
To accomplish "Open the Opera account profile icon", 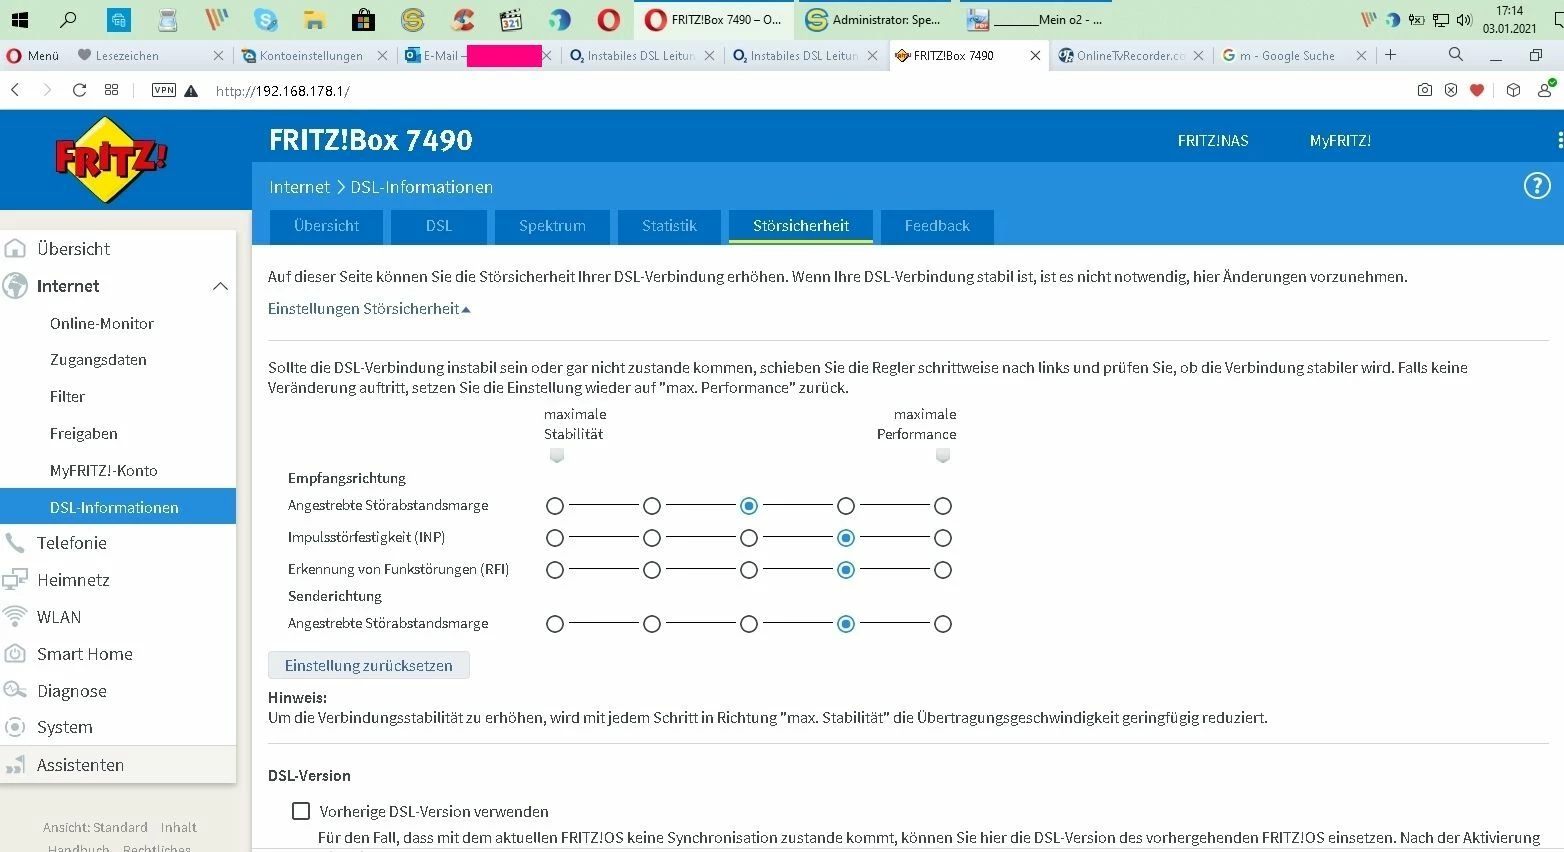I will [1545, 89].
